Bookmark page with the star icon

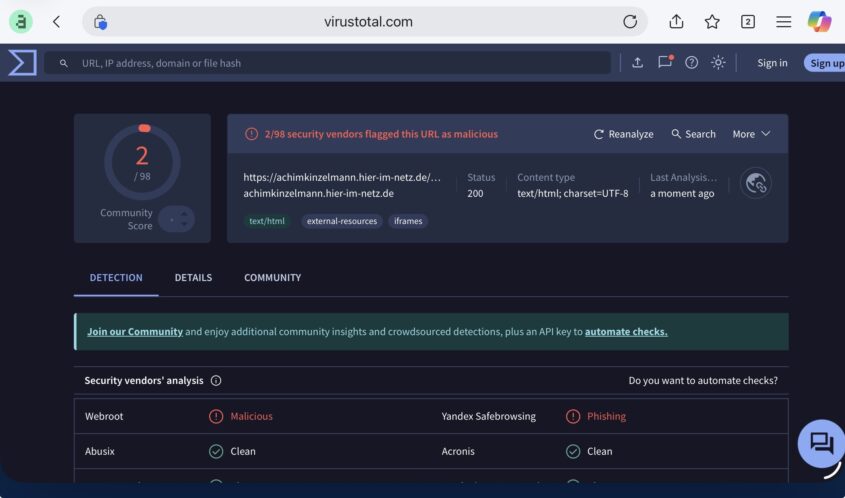712,22
